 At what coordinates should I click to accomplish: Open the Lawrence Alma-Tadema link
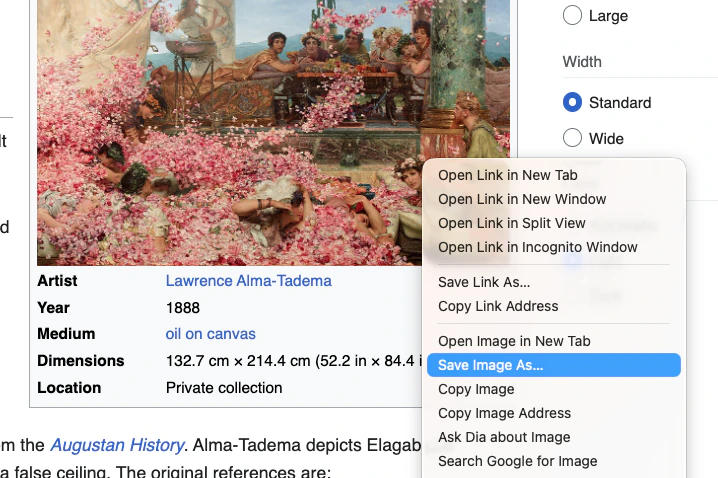point(249,281)
